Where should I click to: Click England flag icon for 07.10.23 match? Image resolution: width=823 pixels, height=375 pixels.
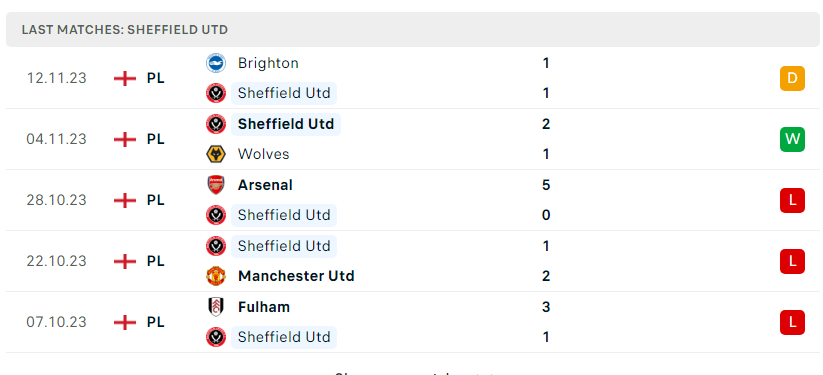[125, 322]
